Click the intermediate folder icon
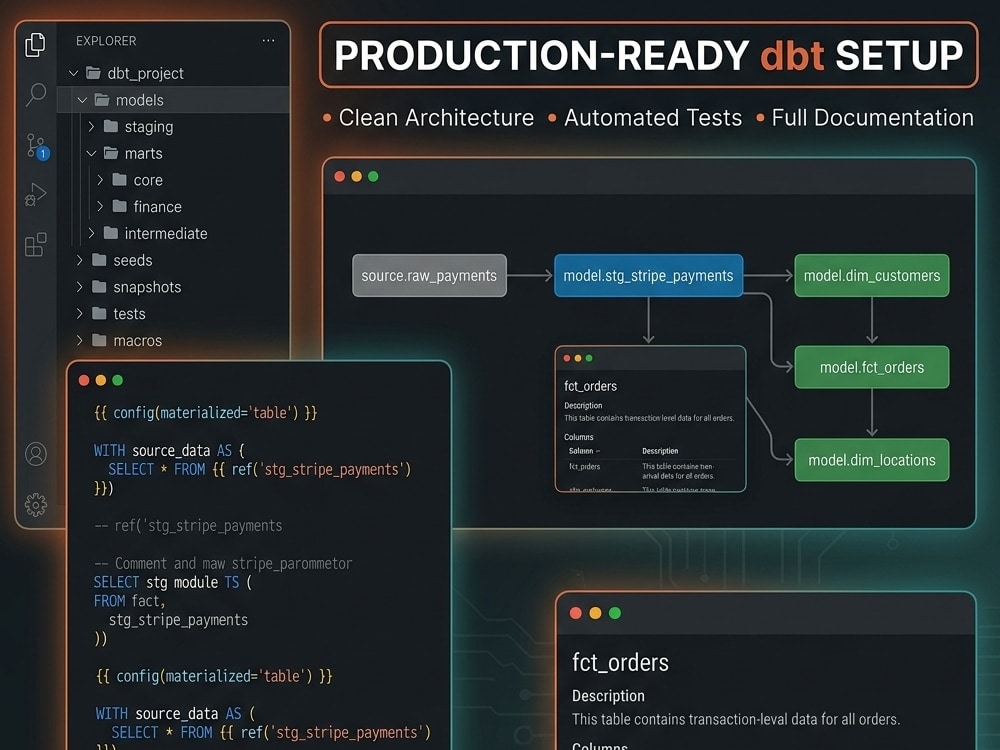The width and height of the screenshot is (1000, 750). (110, 233)
